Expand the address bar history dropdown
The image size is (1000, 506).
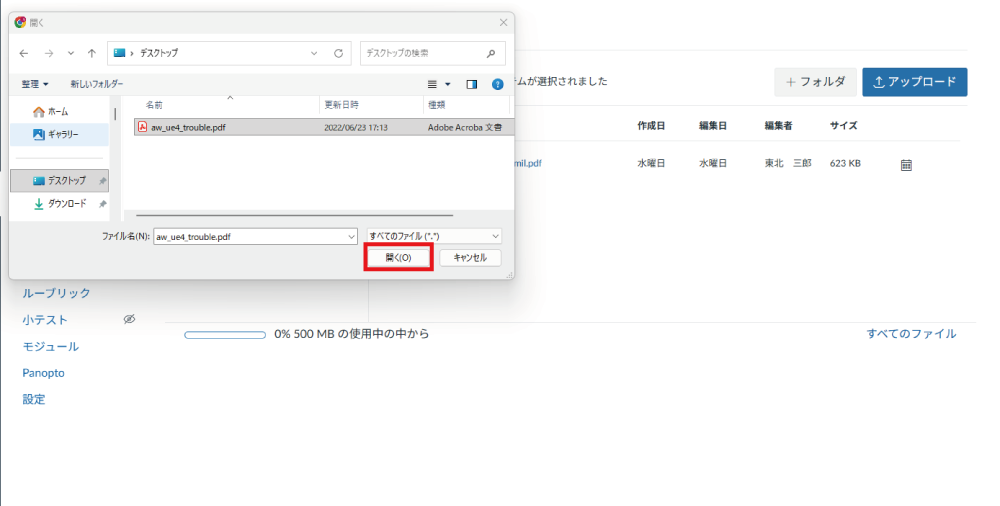point(314,54)
